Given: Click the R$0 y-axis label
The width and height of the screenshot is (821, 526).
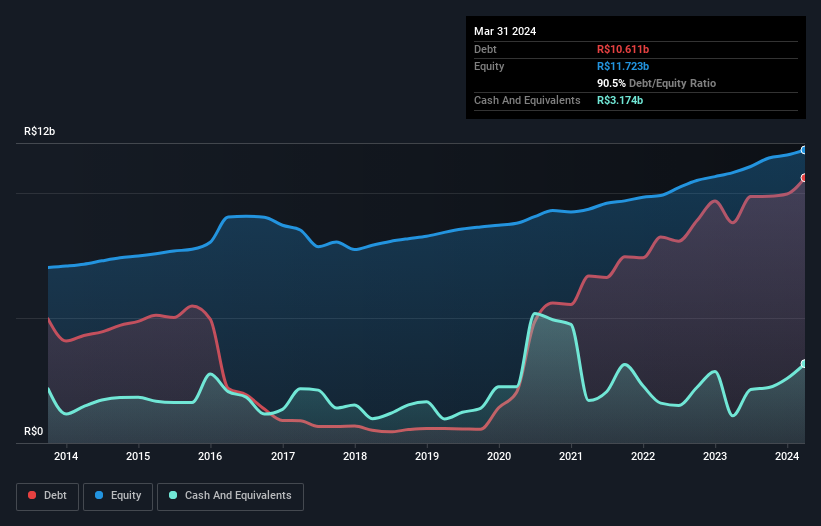Looking at the screenshot, I should coord(34,432).
